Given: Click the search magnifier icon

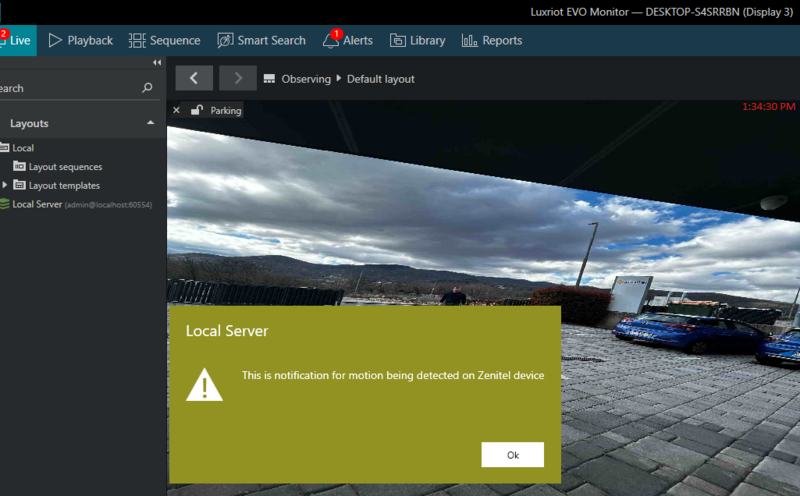Looking at the screenshot, I should 147,88.
